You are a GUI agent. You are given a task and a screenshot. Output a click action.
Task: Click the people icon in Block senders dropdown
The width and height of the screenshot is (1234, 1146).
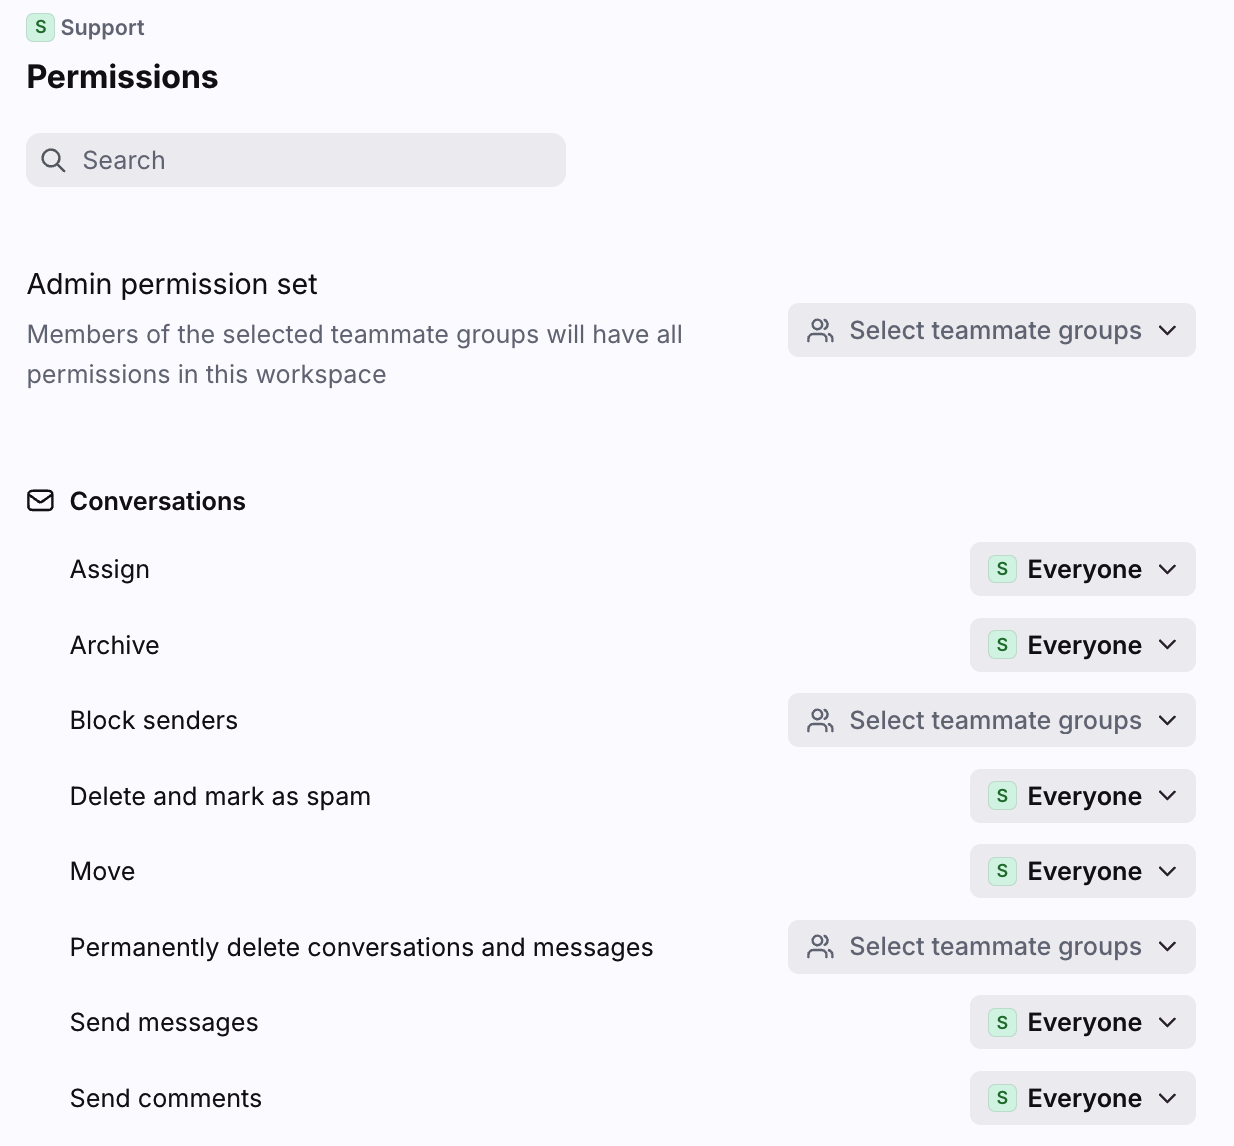tap(820, 721)
